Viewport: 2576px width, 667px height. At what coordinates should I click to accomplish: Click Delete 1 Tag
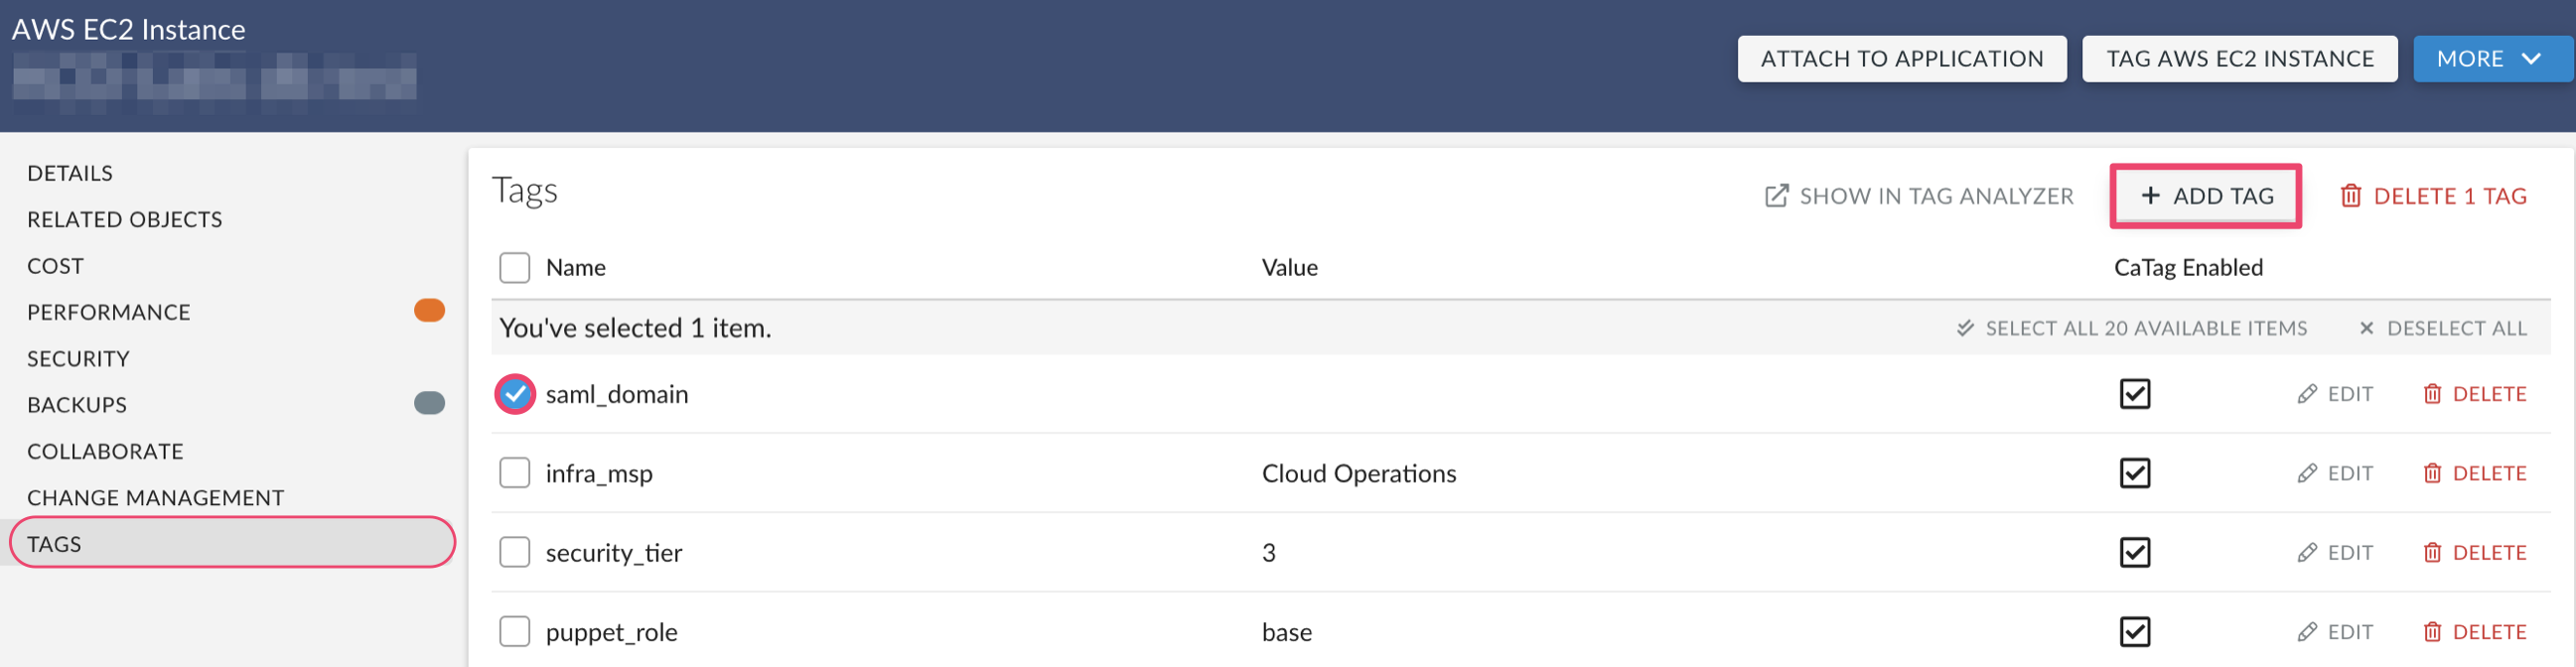pyautogui.click(x=2433, y=196)
